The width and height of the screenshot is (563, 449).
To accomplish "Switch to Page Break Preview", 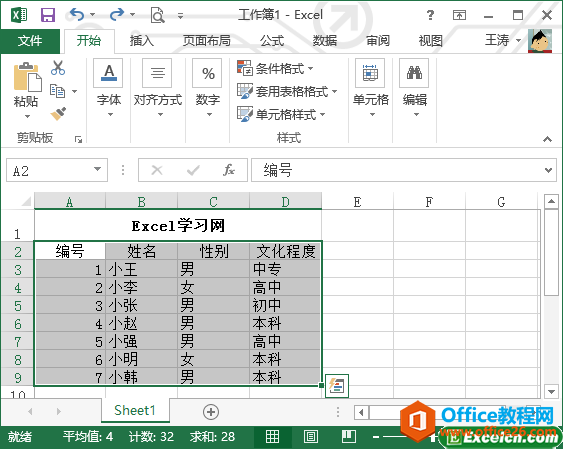I will [x=349, y=437].
